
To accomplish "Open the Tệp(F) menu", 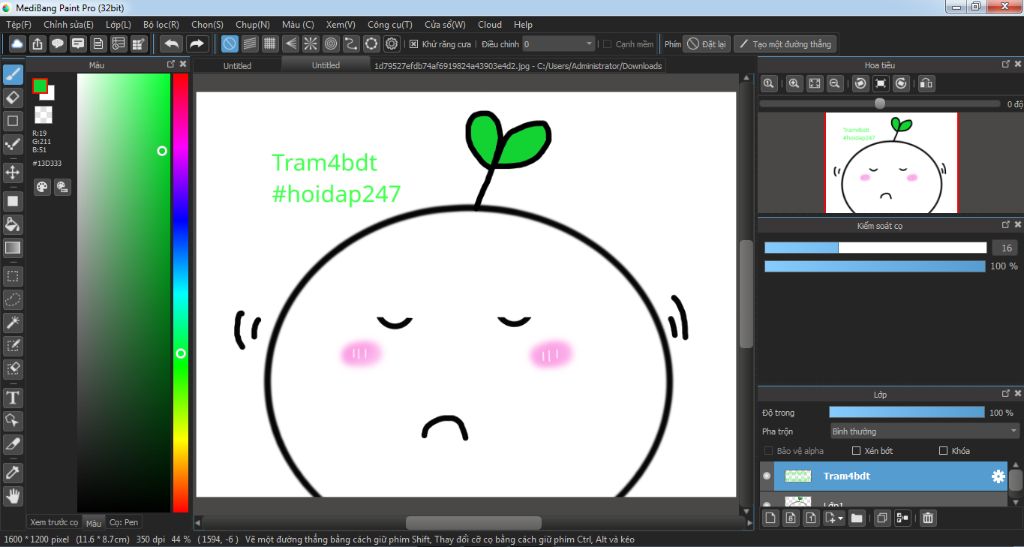I will 18,25.
